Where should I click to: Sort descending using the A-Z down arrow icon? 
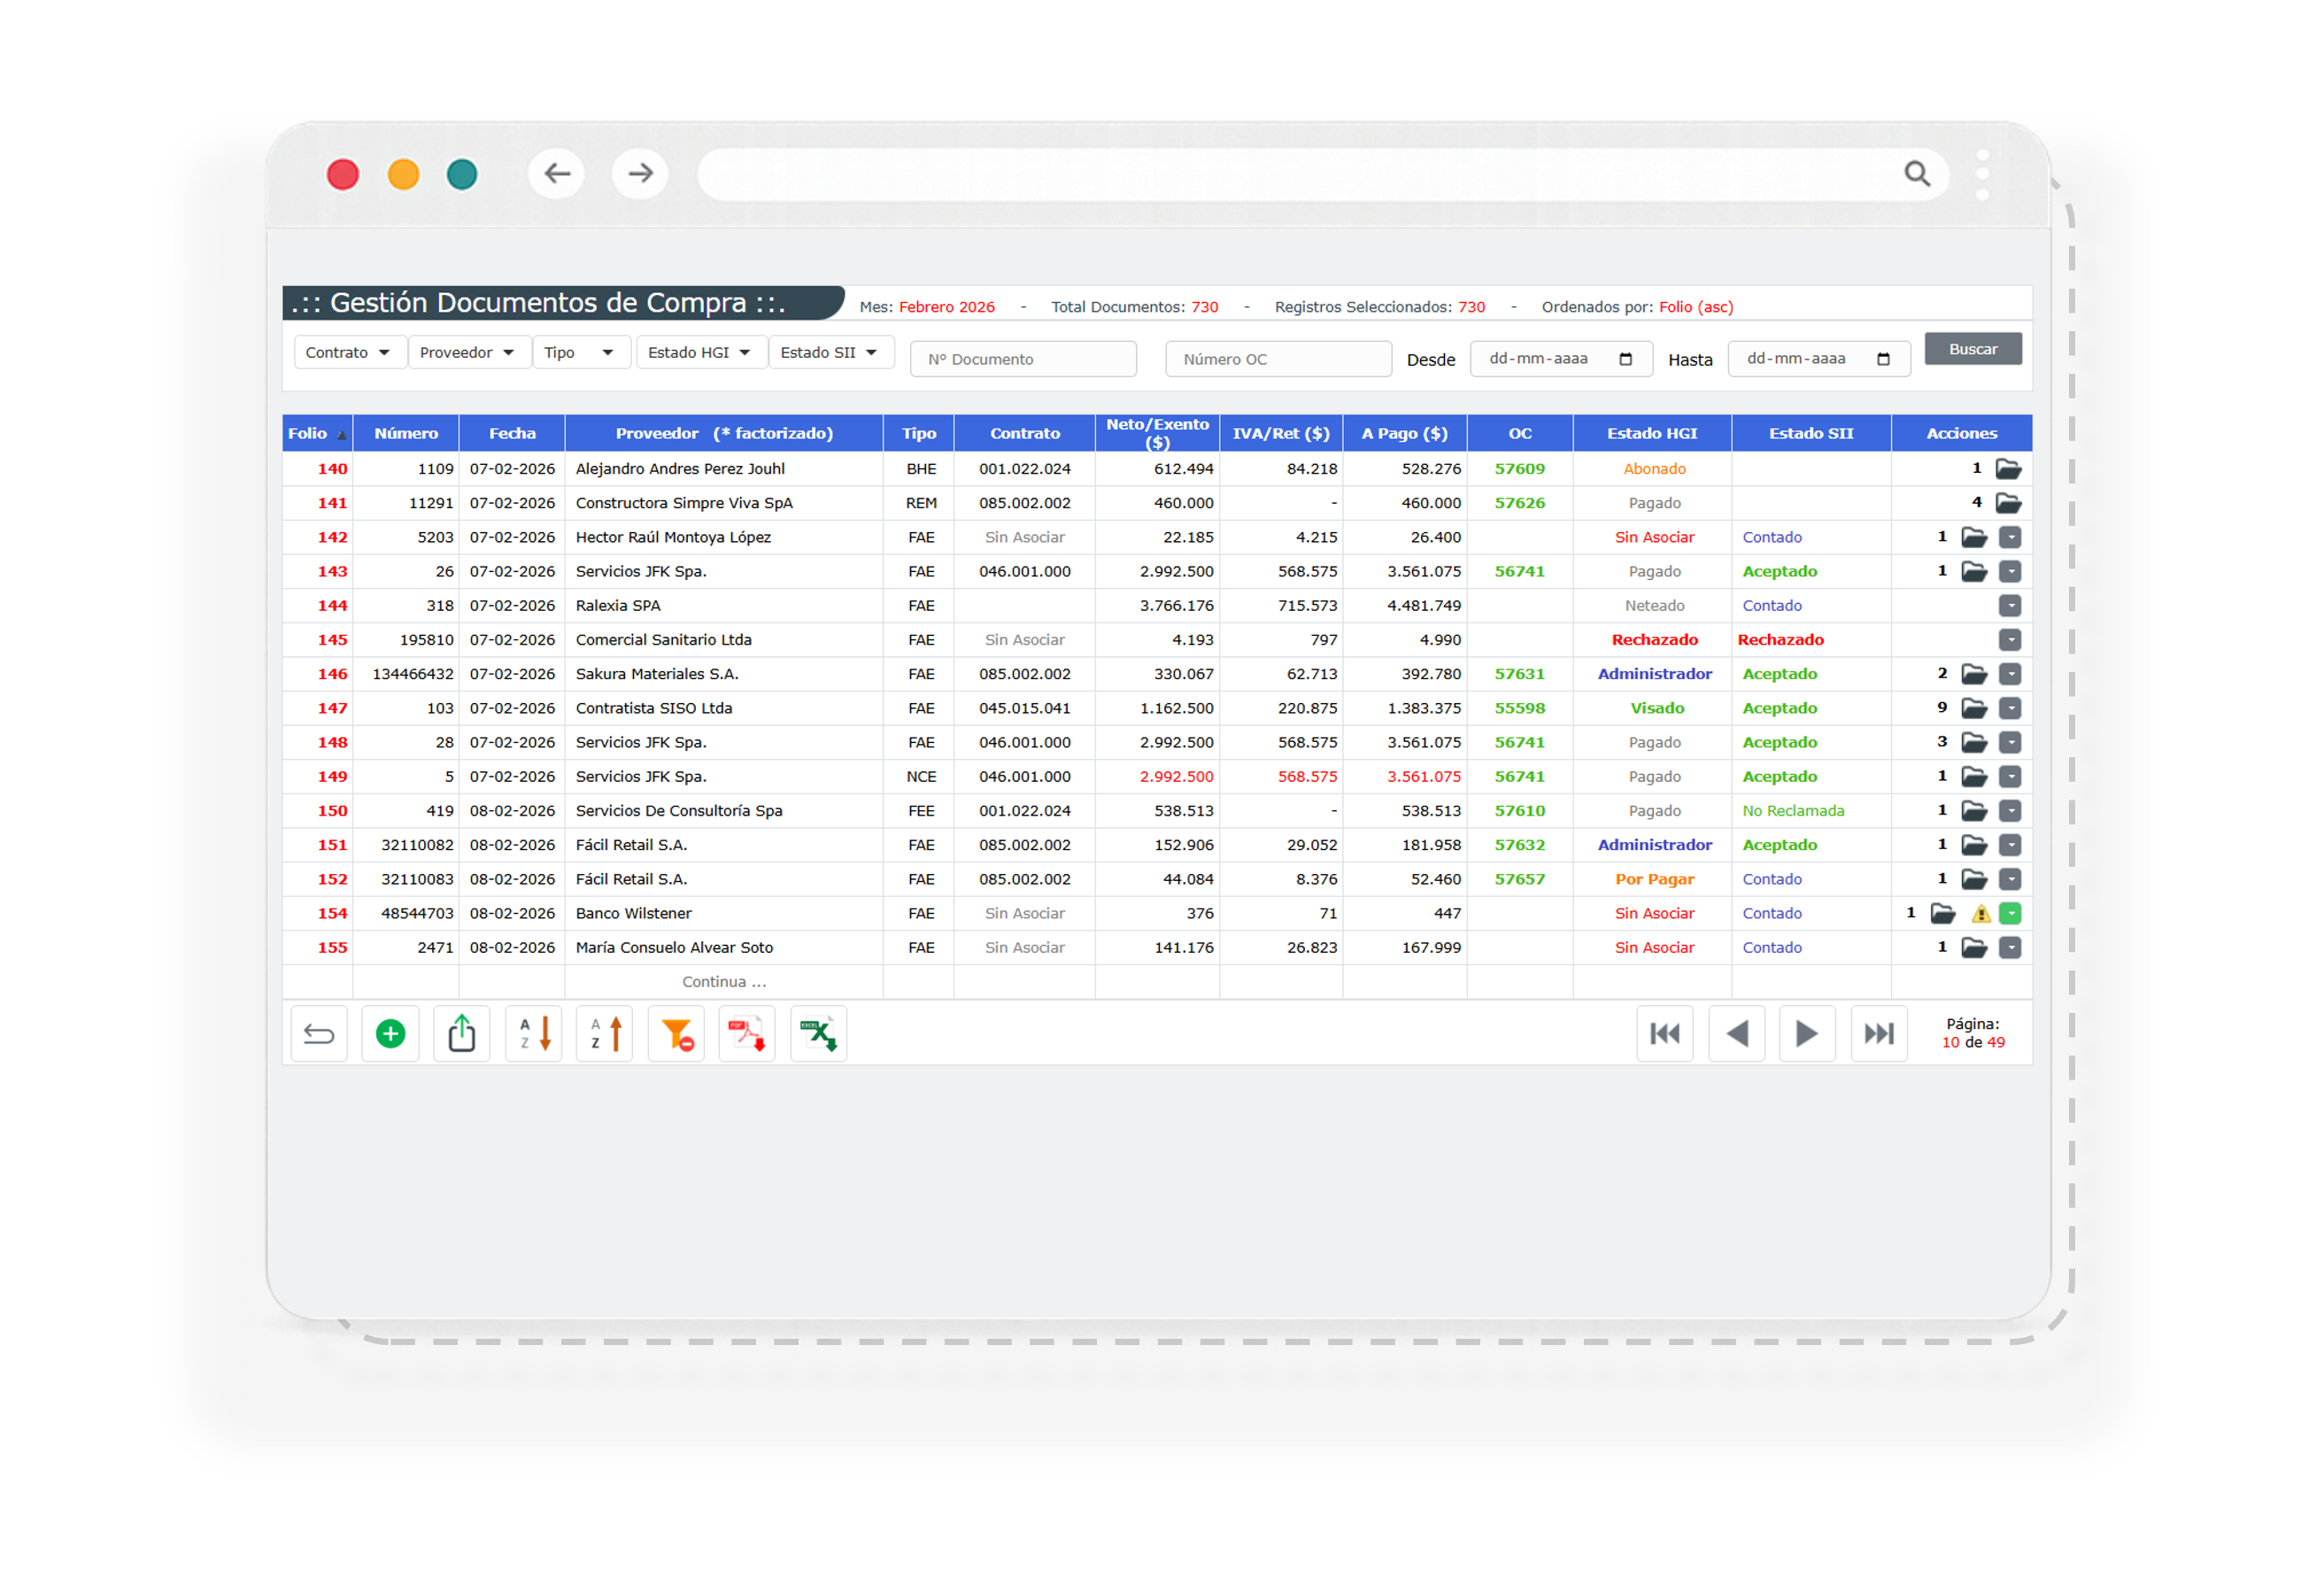(x=533, y=1033)
